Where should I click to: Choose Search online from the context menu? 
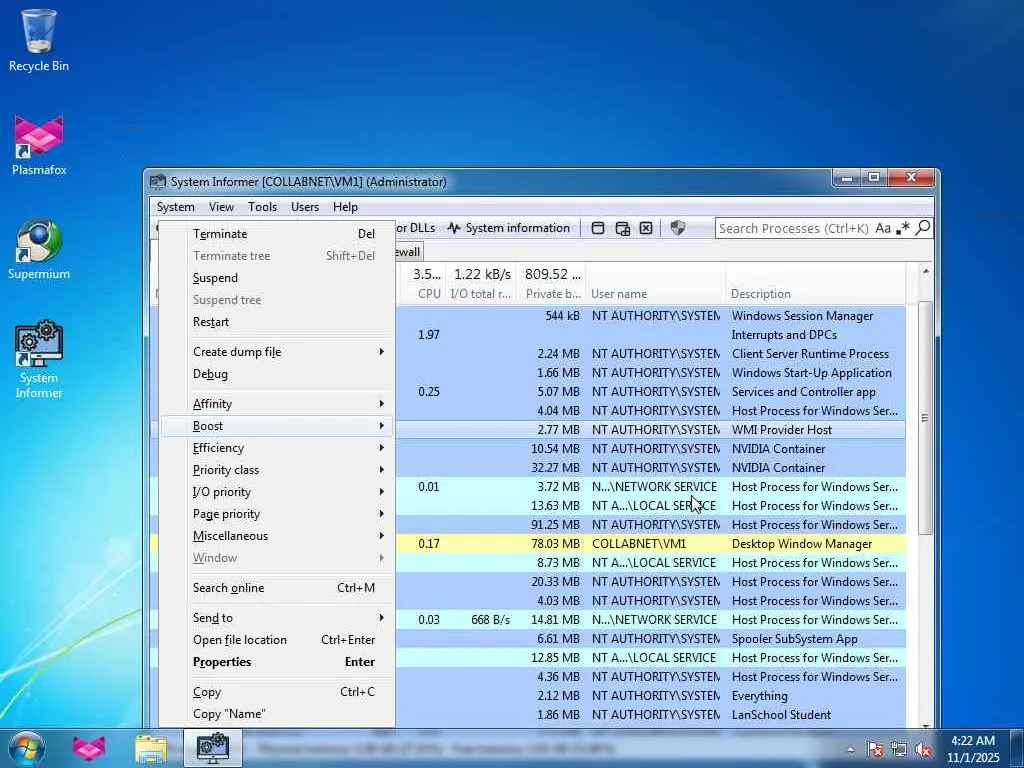pyautogui.click(x=277, y=588)
